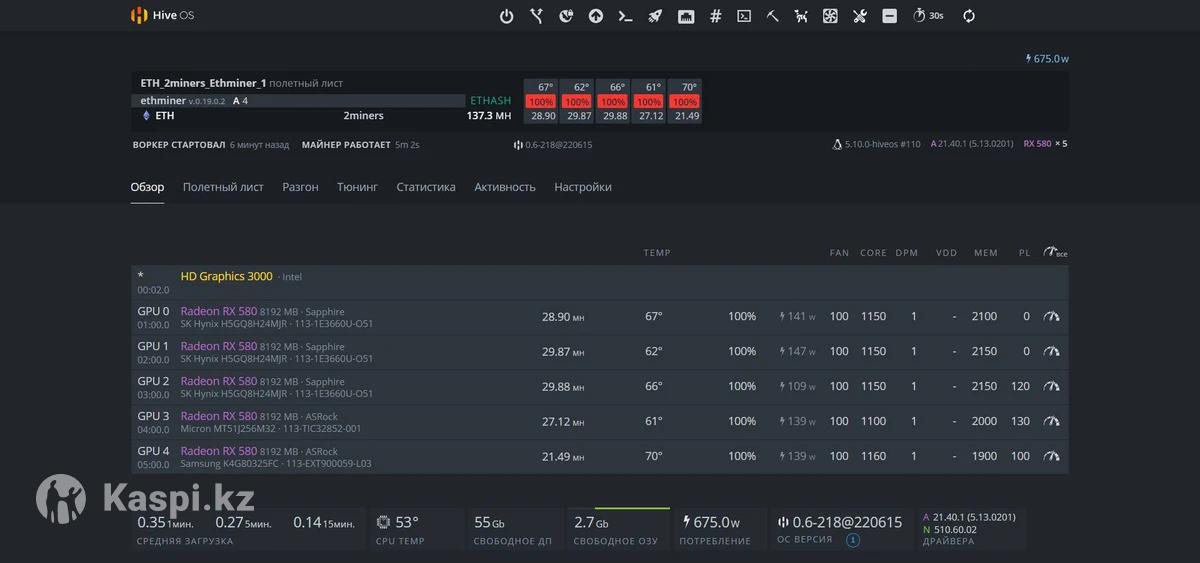Screen dimensions: 1200x563
Task: Switch to the Тюнинг tab
Action: pyautogui.click(x=357, y=187)
